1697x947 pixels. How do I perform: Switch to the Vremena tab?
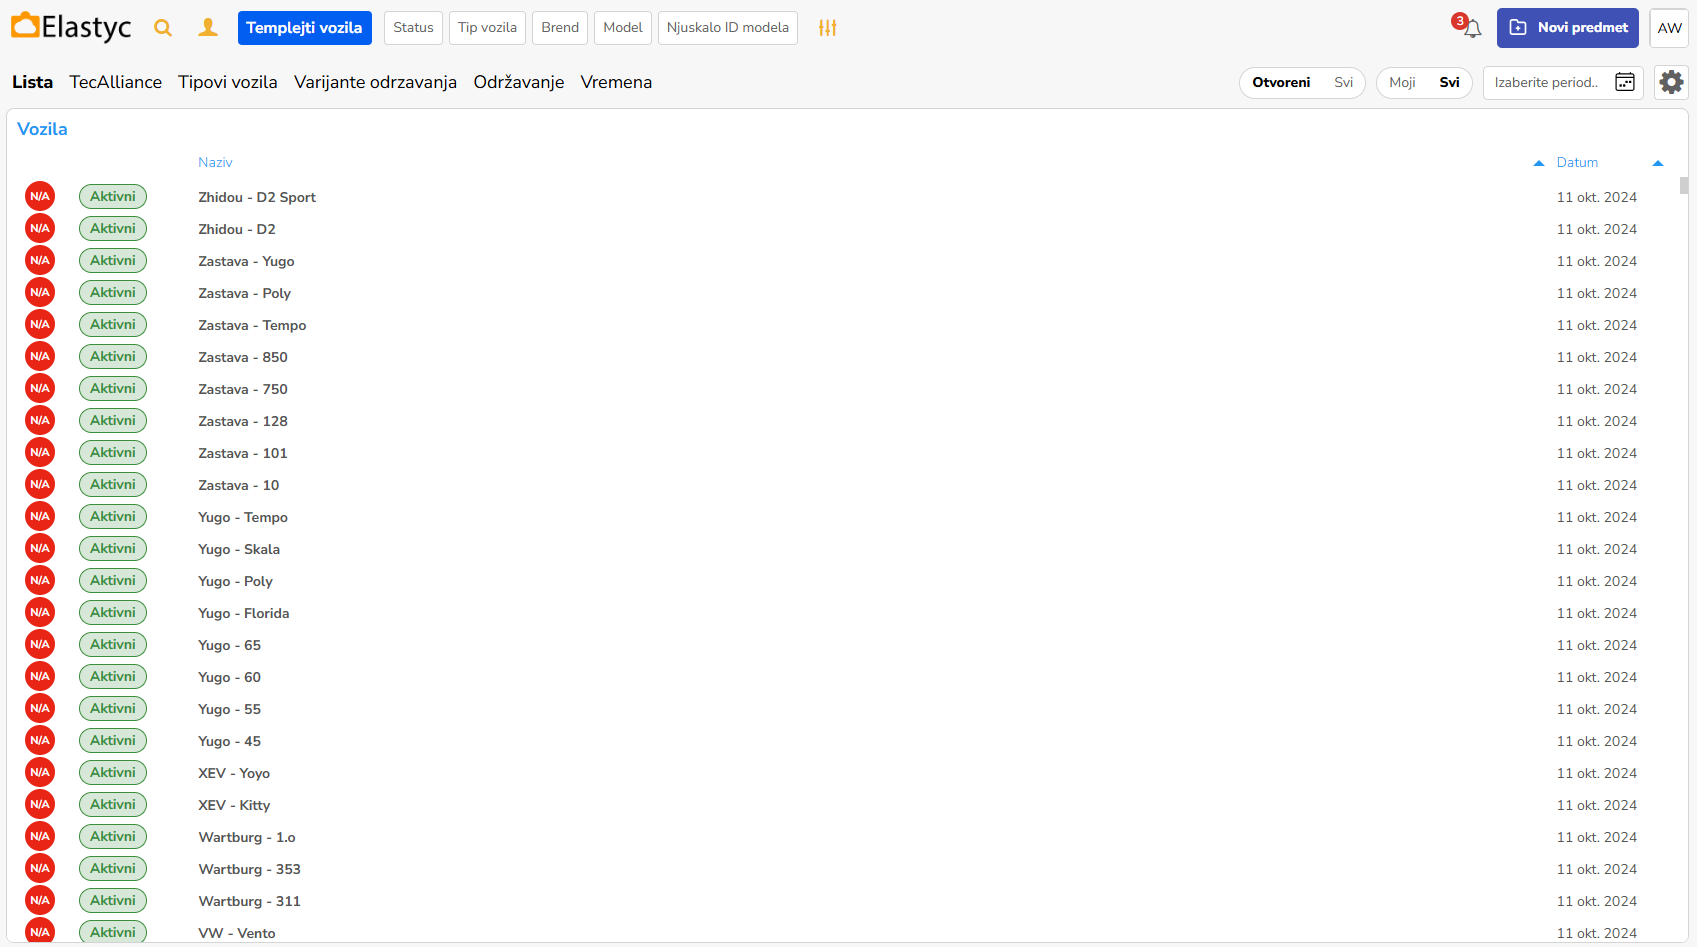[616, 82]
